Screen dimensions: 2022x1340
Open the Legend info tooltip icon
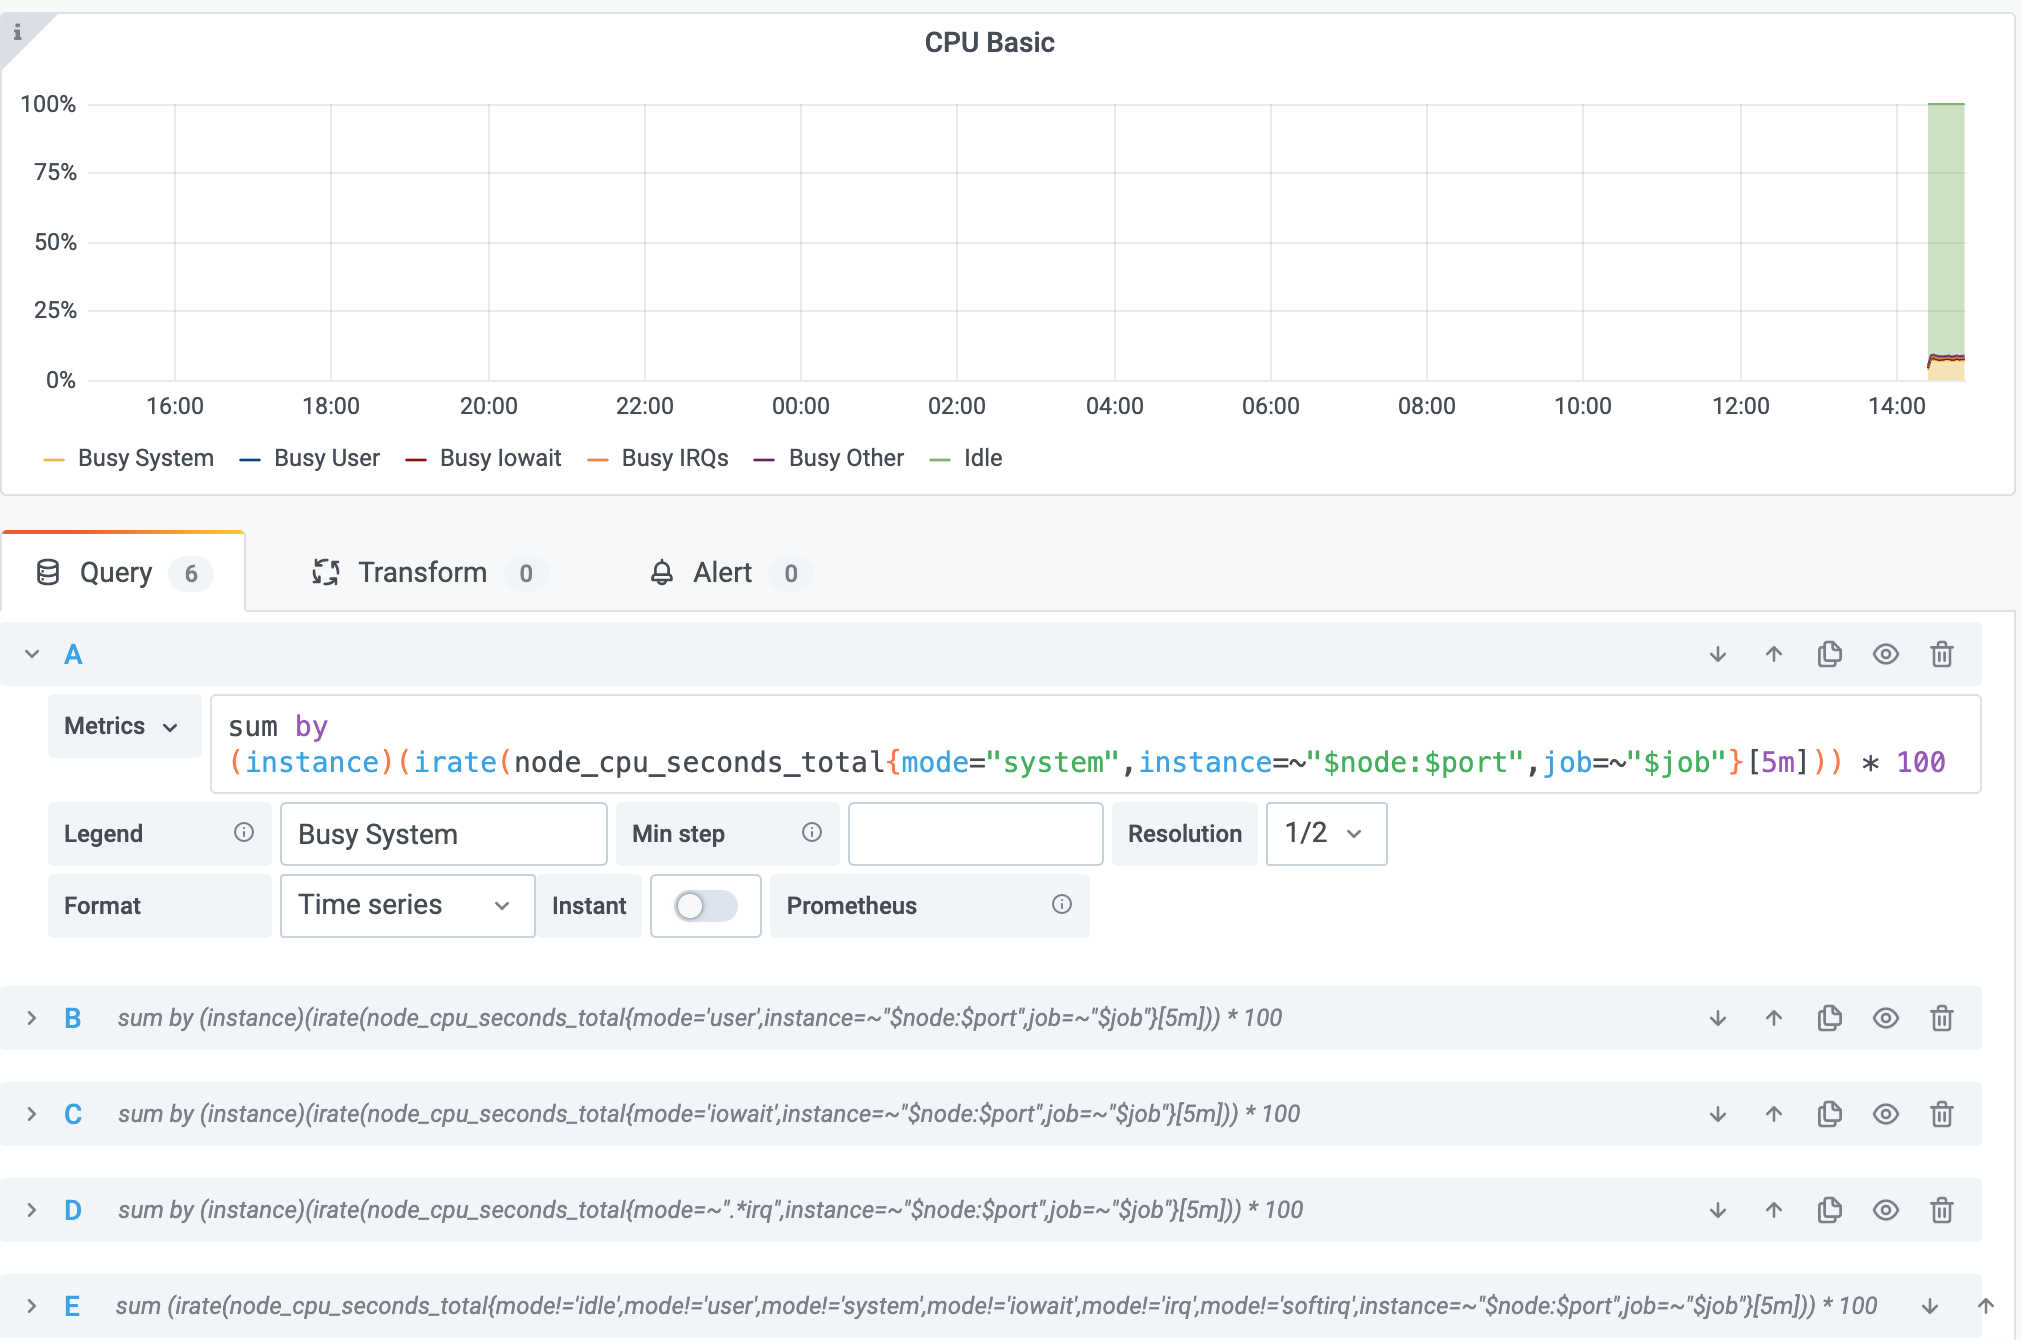(243, 833)
